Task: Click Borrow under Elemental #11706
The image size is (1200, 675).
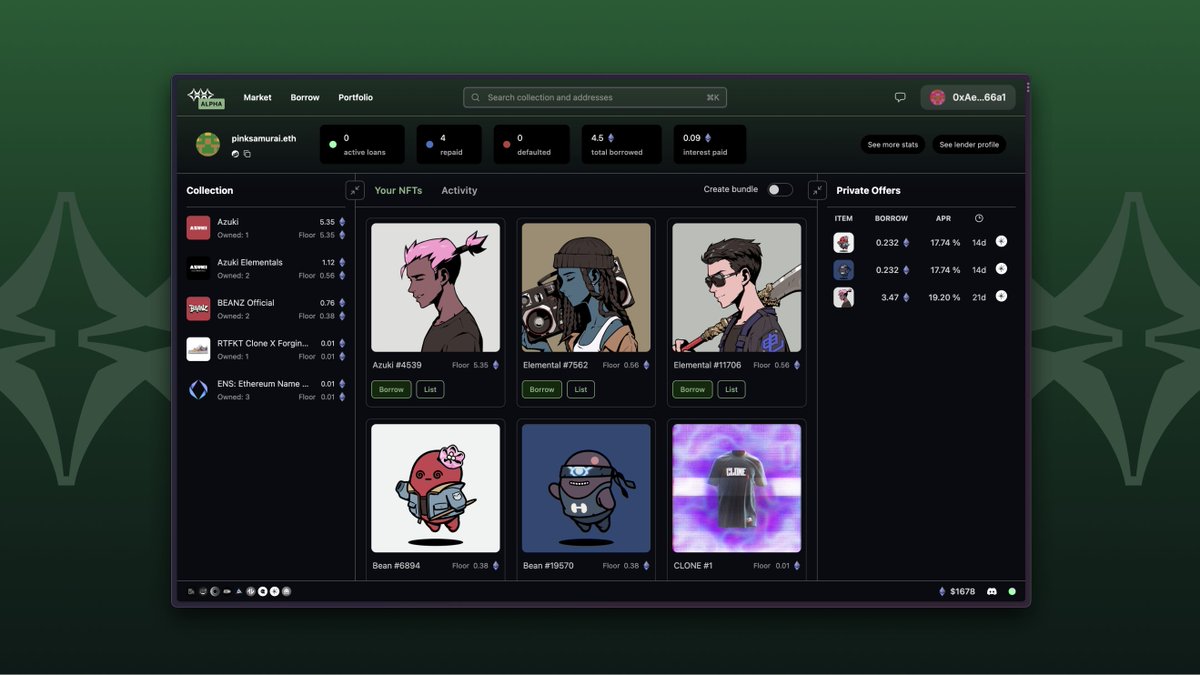Action: pyautogui.click(x=692, y=389)
